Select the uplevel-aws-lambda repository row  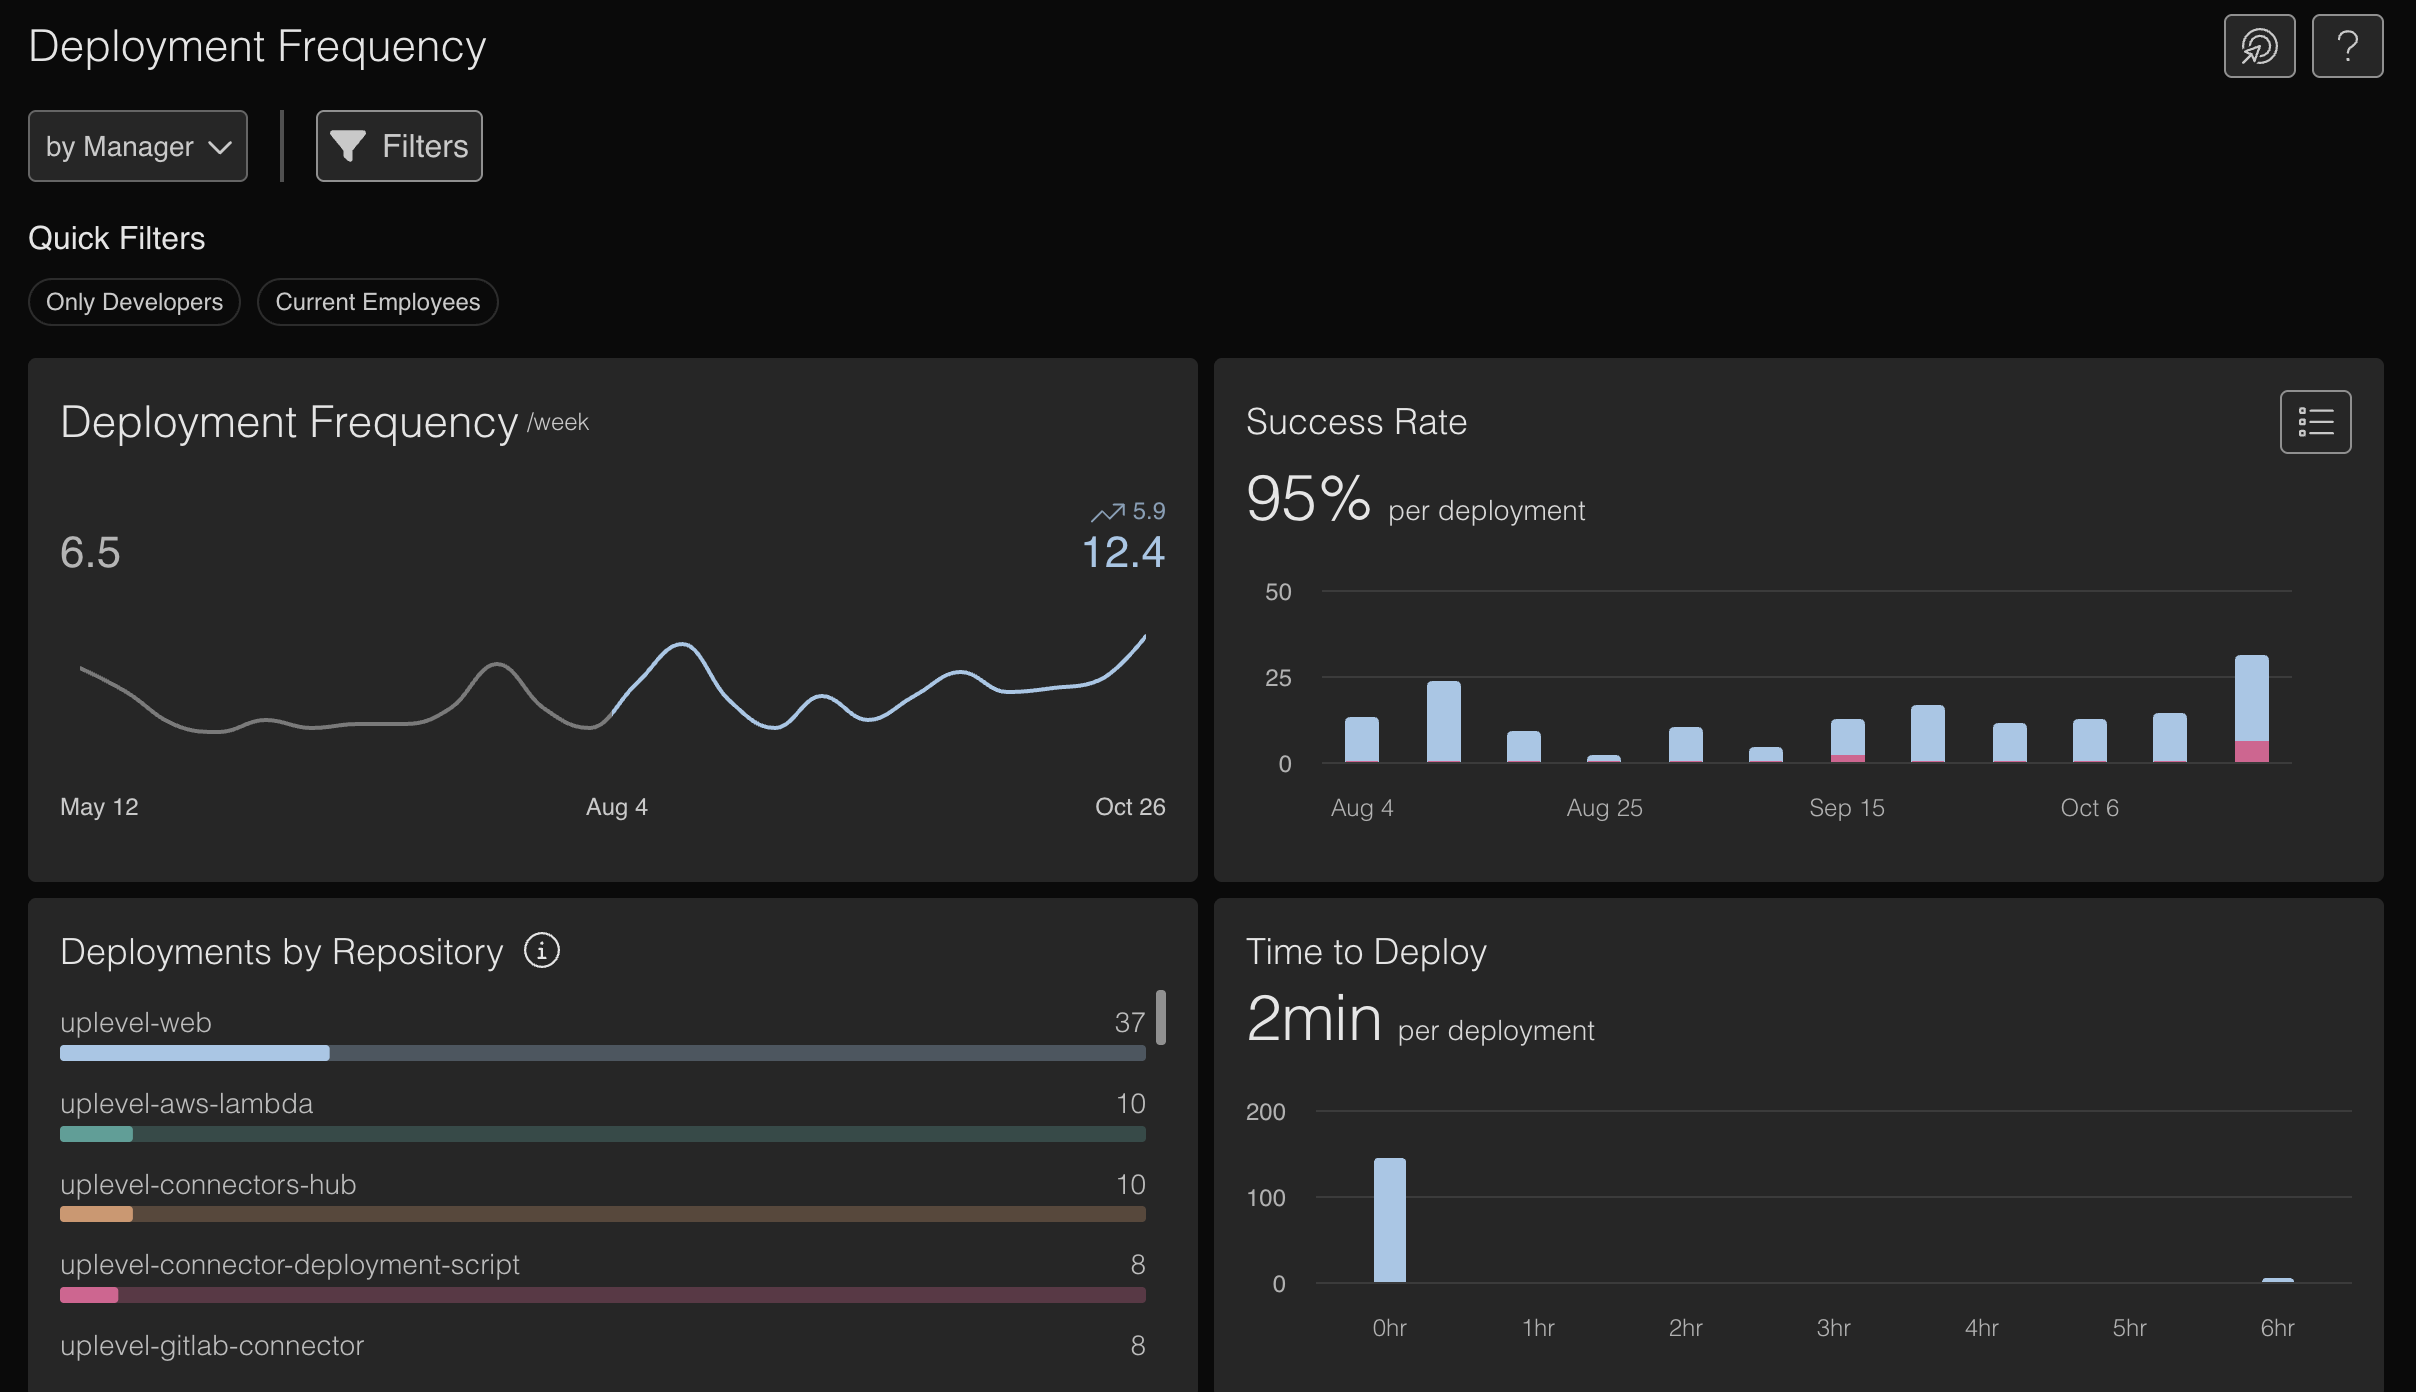click(186, 1104)
